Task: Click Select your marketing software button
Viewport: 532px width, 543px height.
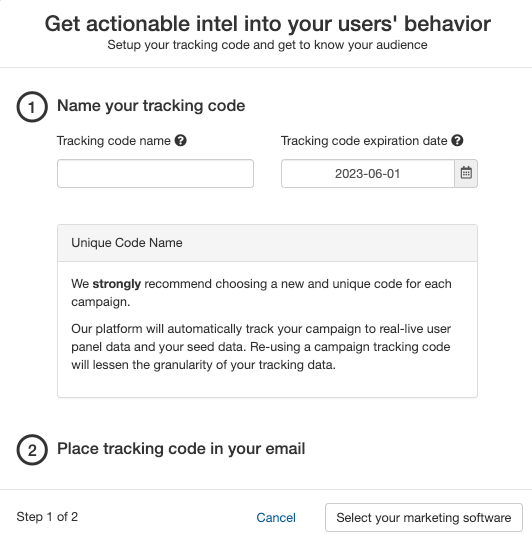Action: (424, 518)
